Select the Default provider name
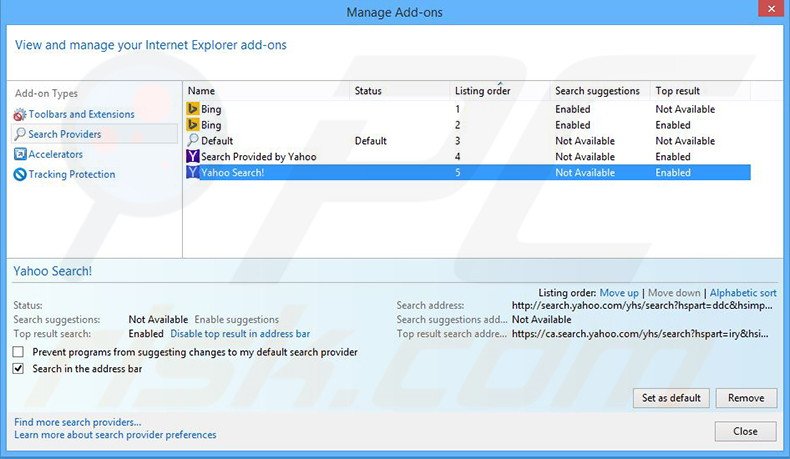 [x=217, y=141]
